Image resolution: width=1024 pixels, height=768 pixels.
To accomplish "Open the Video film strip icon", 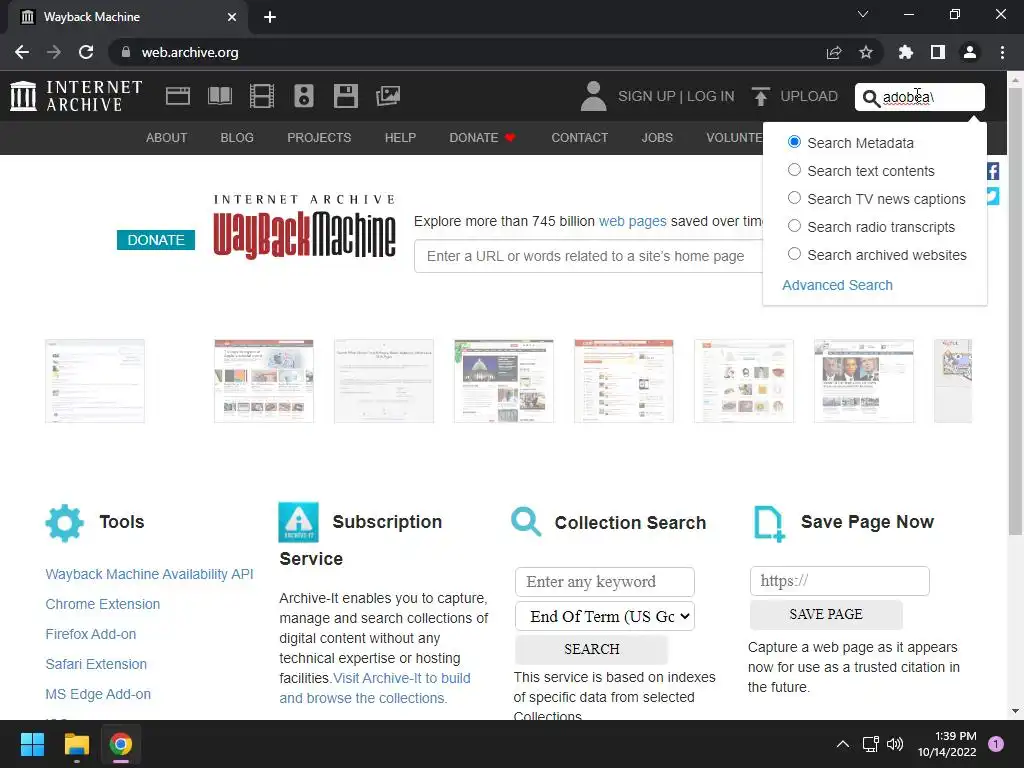I will (262, 96).
